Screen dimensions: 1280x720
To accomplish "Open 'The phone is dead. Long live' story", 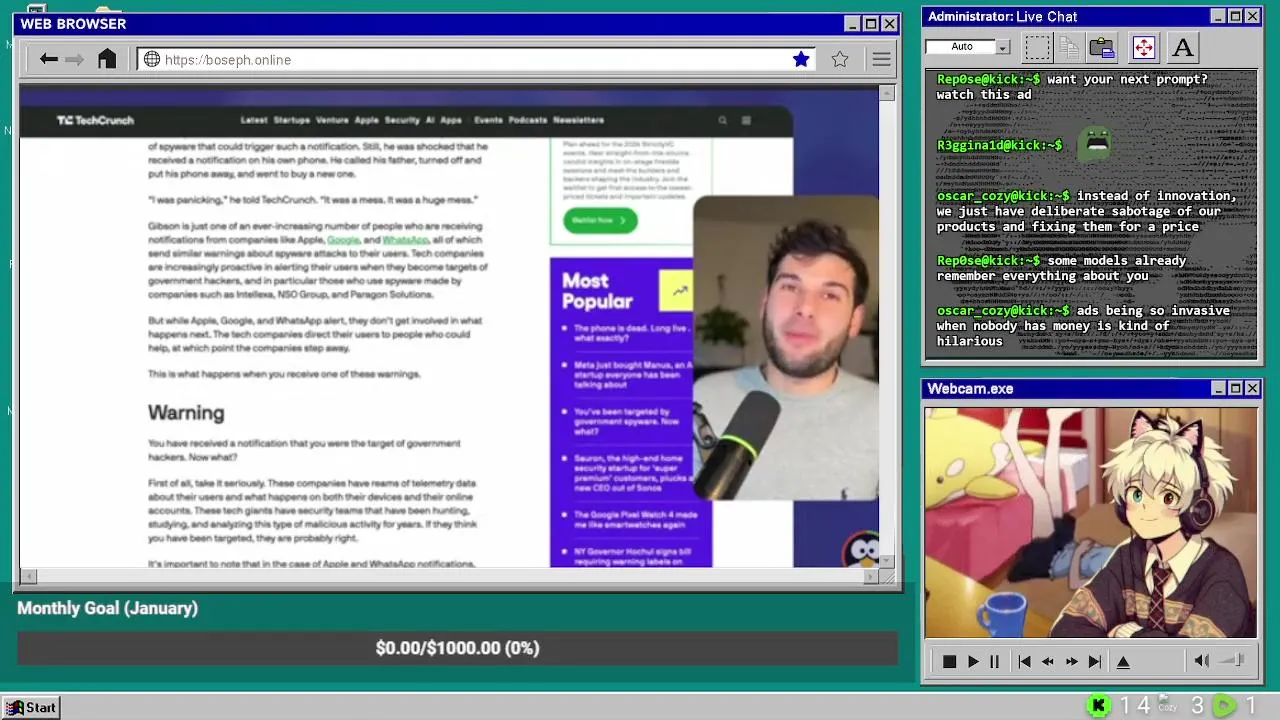I will (632, 333).
